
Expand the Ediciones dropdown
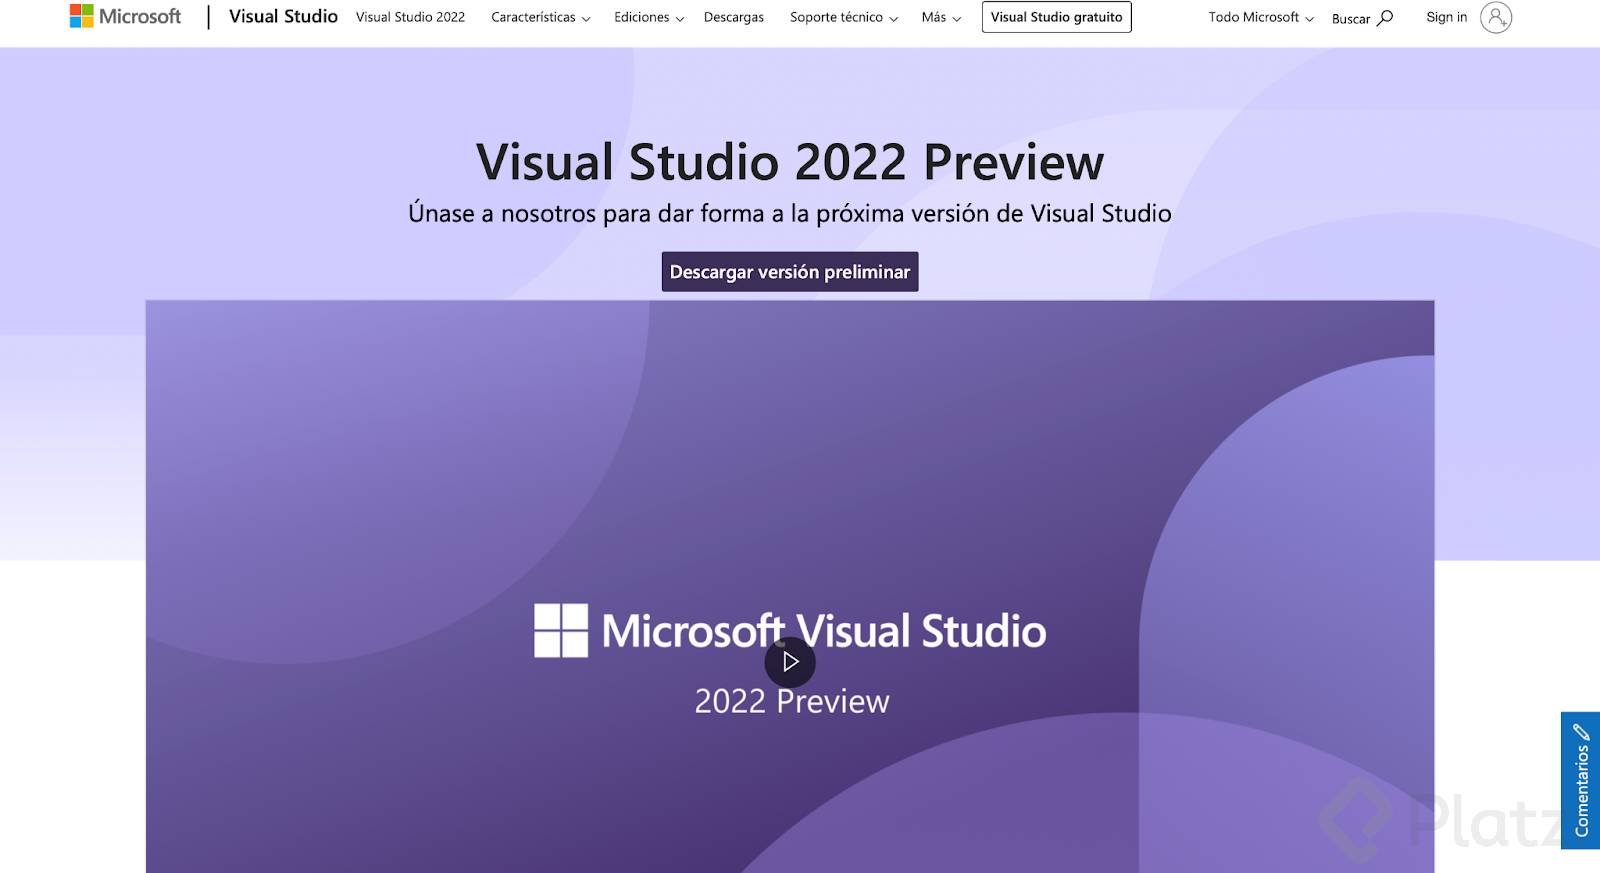[649, 17]
